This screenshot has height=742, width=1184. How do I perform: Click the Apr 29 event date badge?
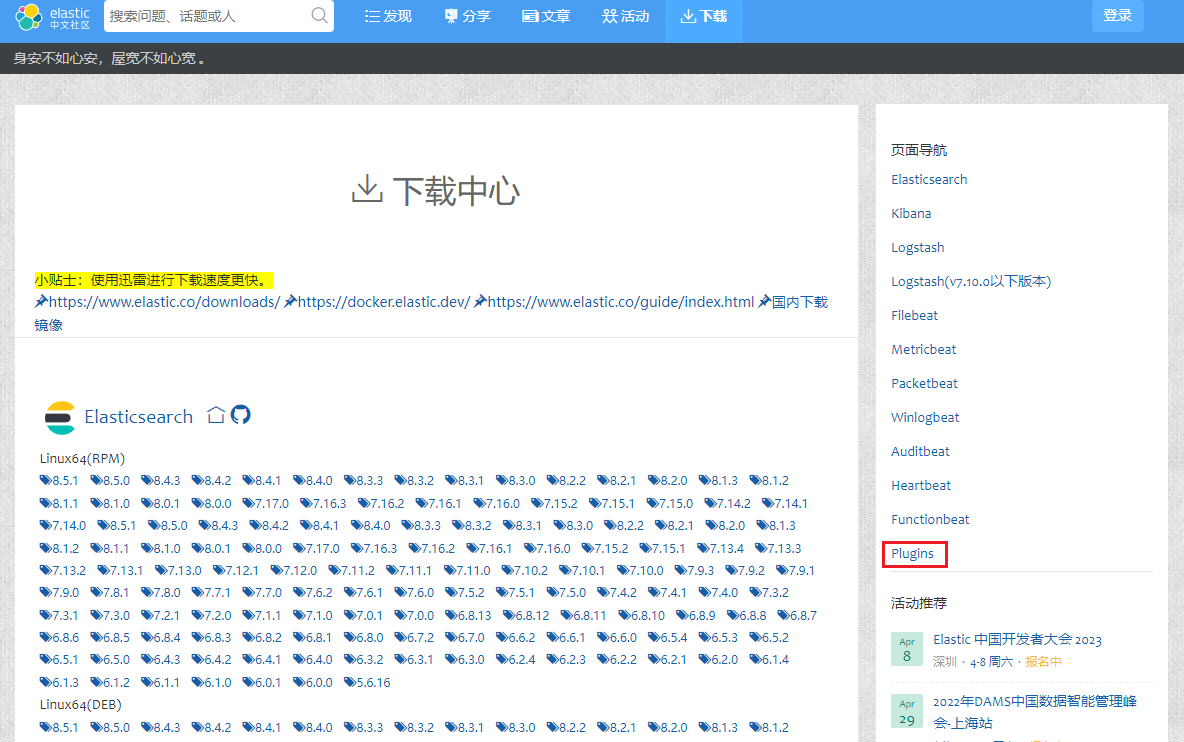(907, 713)
